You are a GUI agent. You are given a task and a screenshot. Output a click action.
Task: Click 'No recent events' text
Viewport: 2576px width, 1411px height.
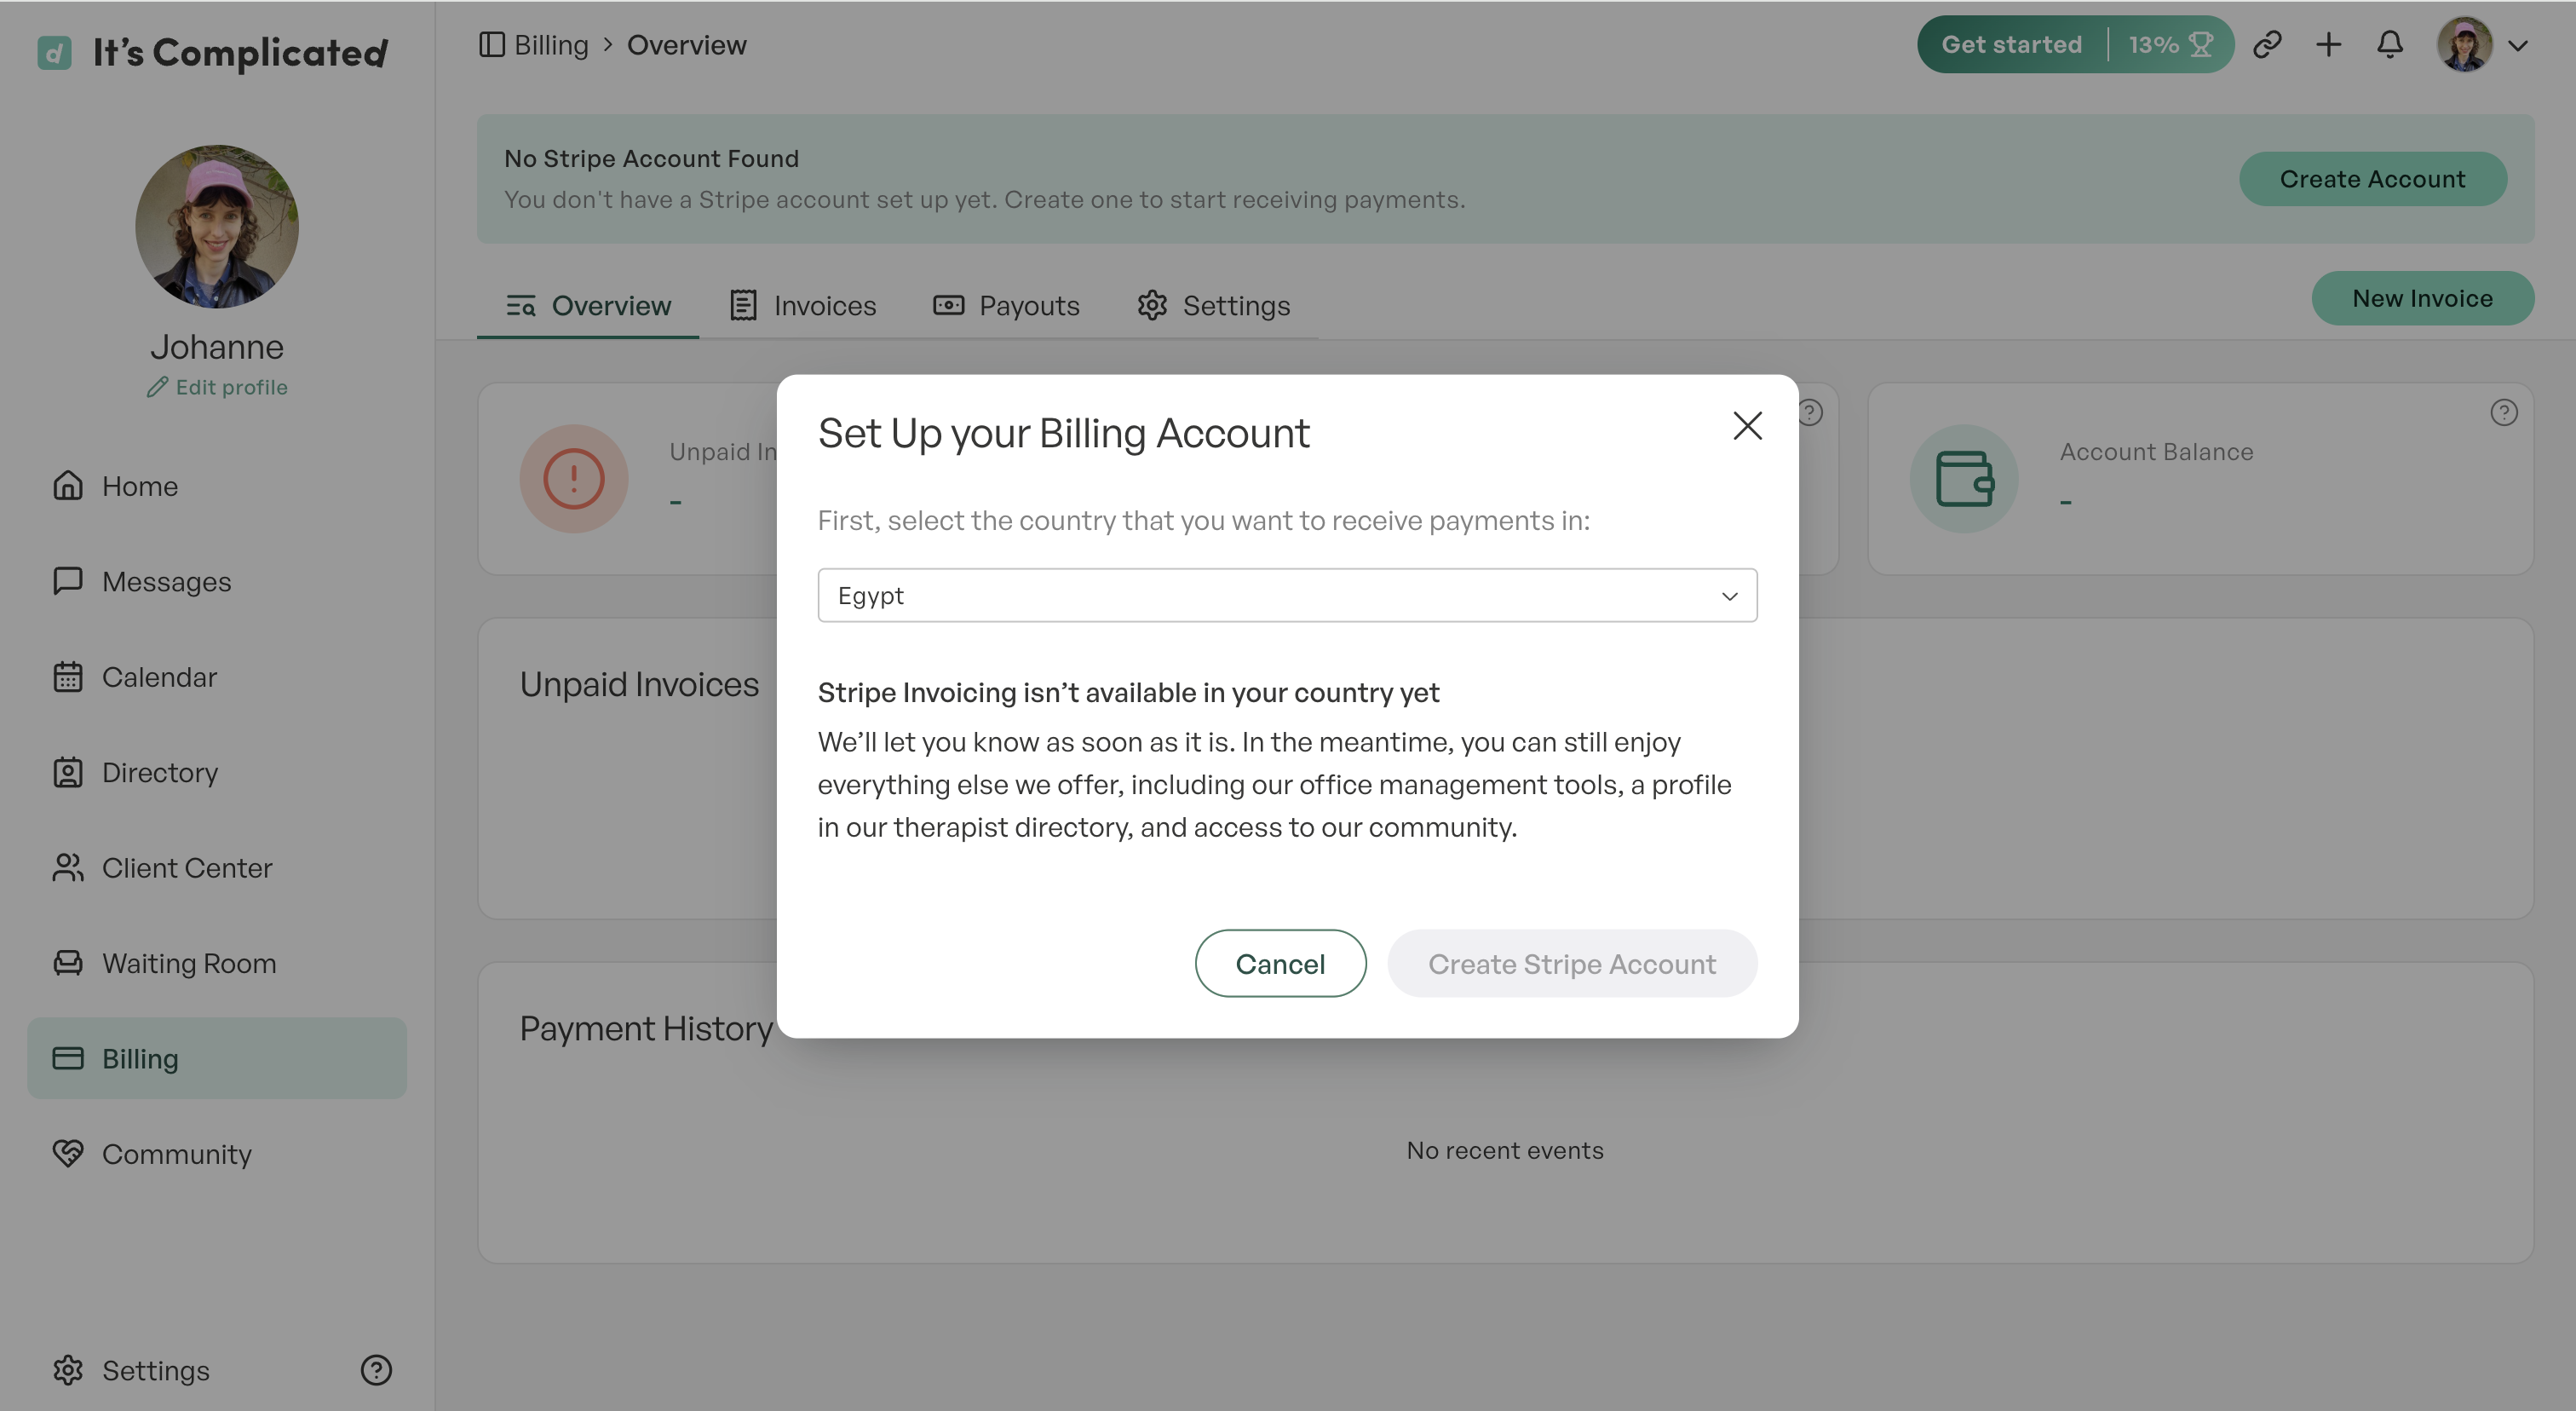point(1505,1151)
